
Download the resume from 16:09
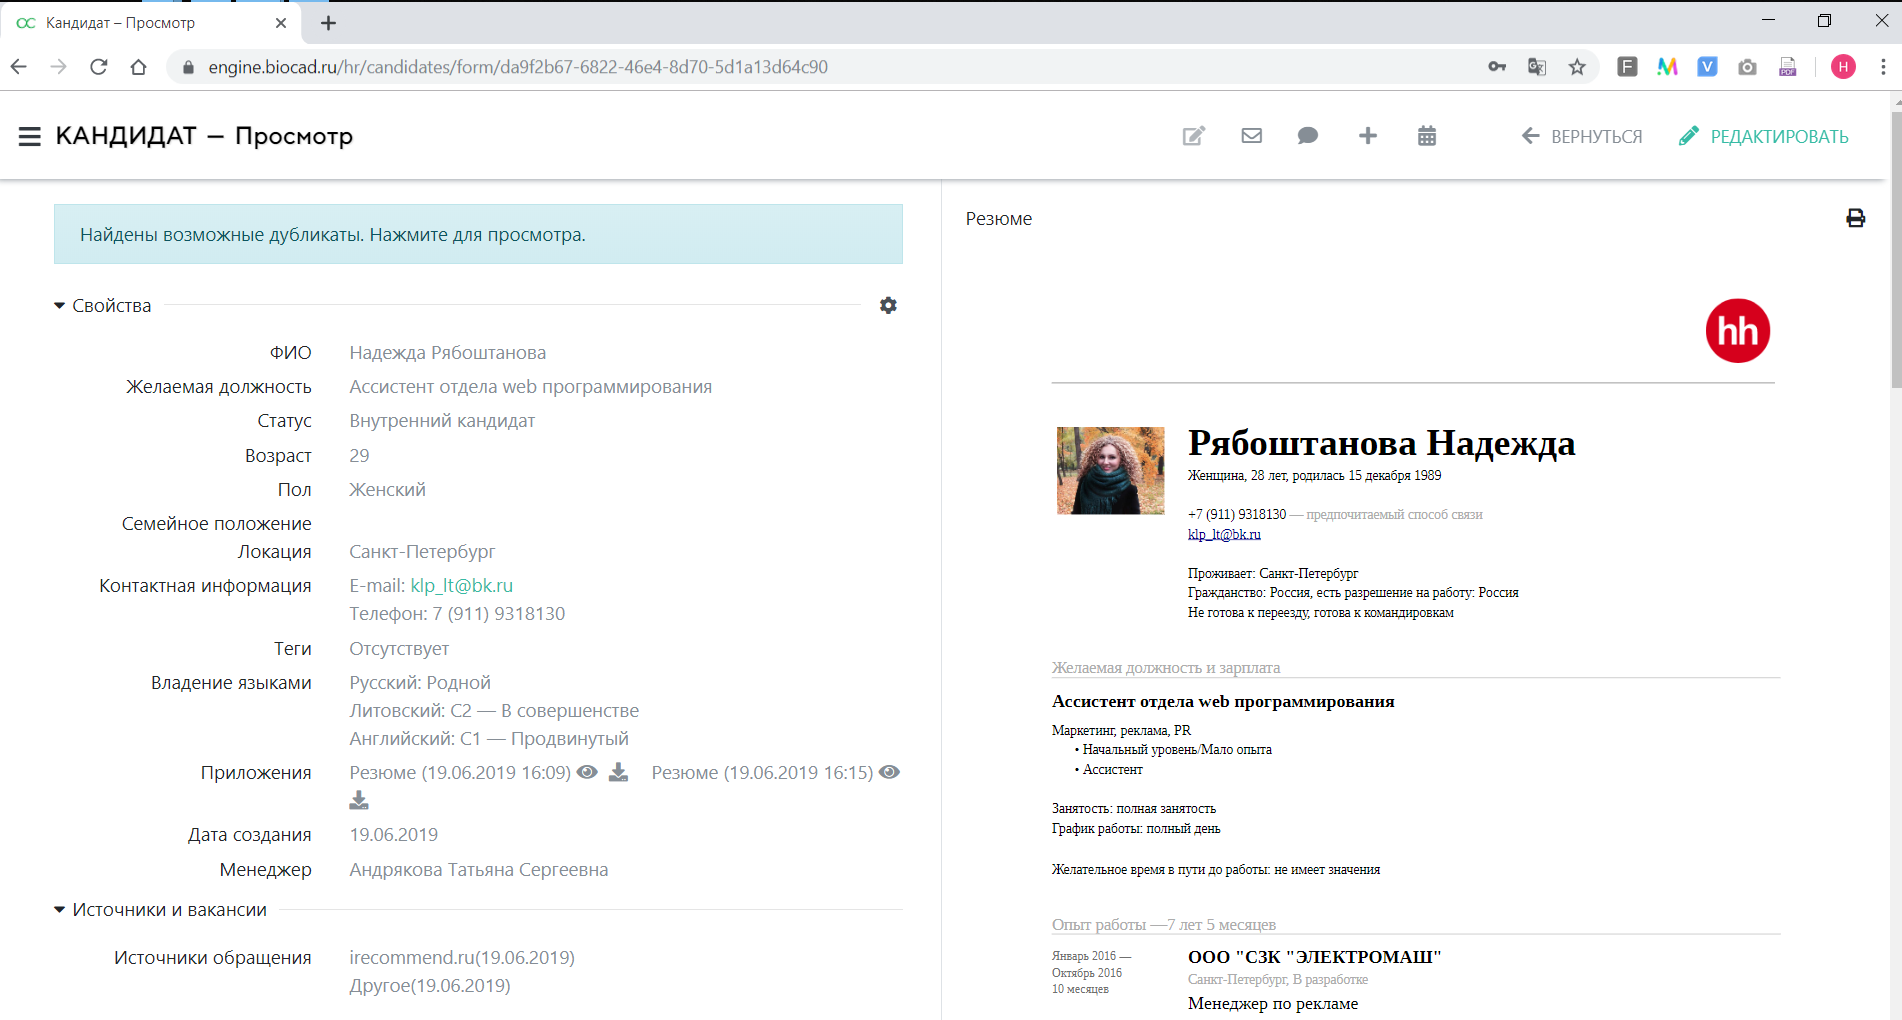(619, 772)
